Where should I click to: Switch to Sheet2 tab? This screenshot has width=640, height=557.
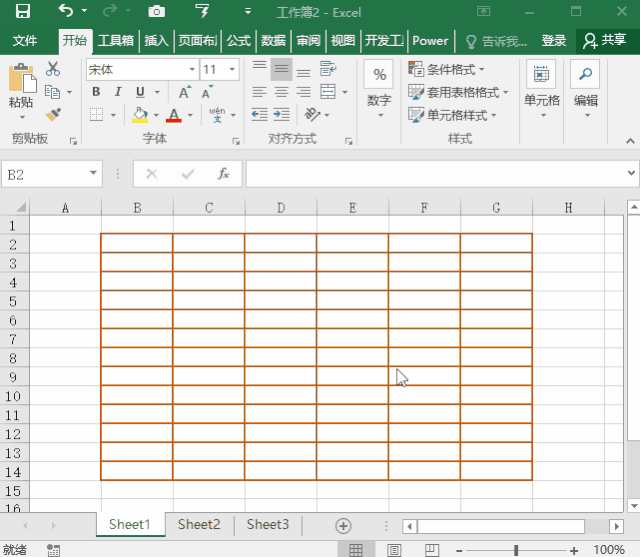point(199,524)
